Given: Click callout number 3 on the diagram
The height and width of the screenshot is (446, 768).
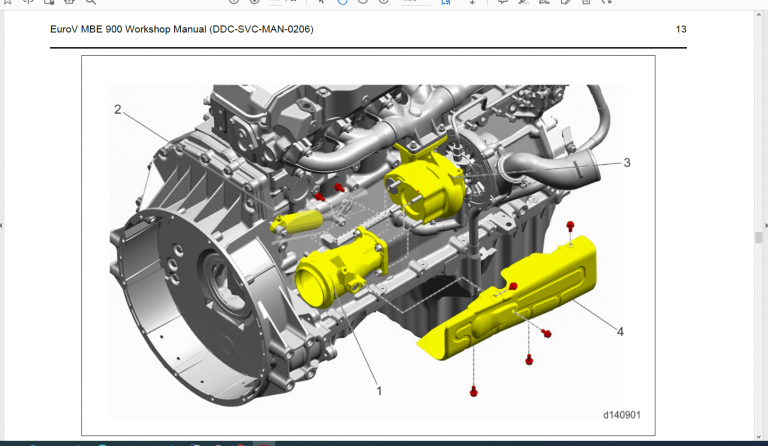Looking at the screenshot, I should [x=626, y=162].
